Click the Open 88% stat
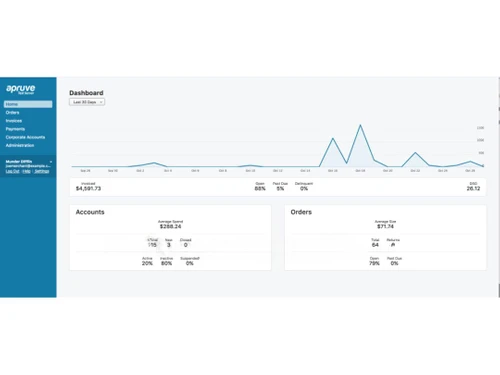500x375 pixels. point(260,186)
